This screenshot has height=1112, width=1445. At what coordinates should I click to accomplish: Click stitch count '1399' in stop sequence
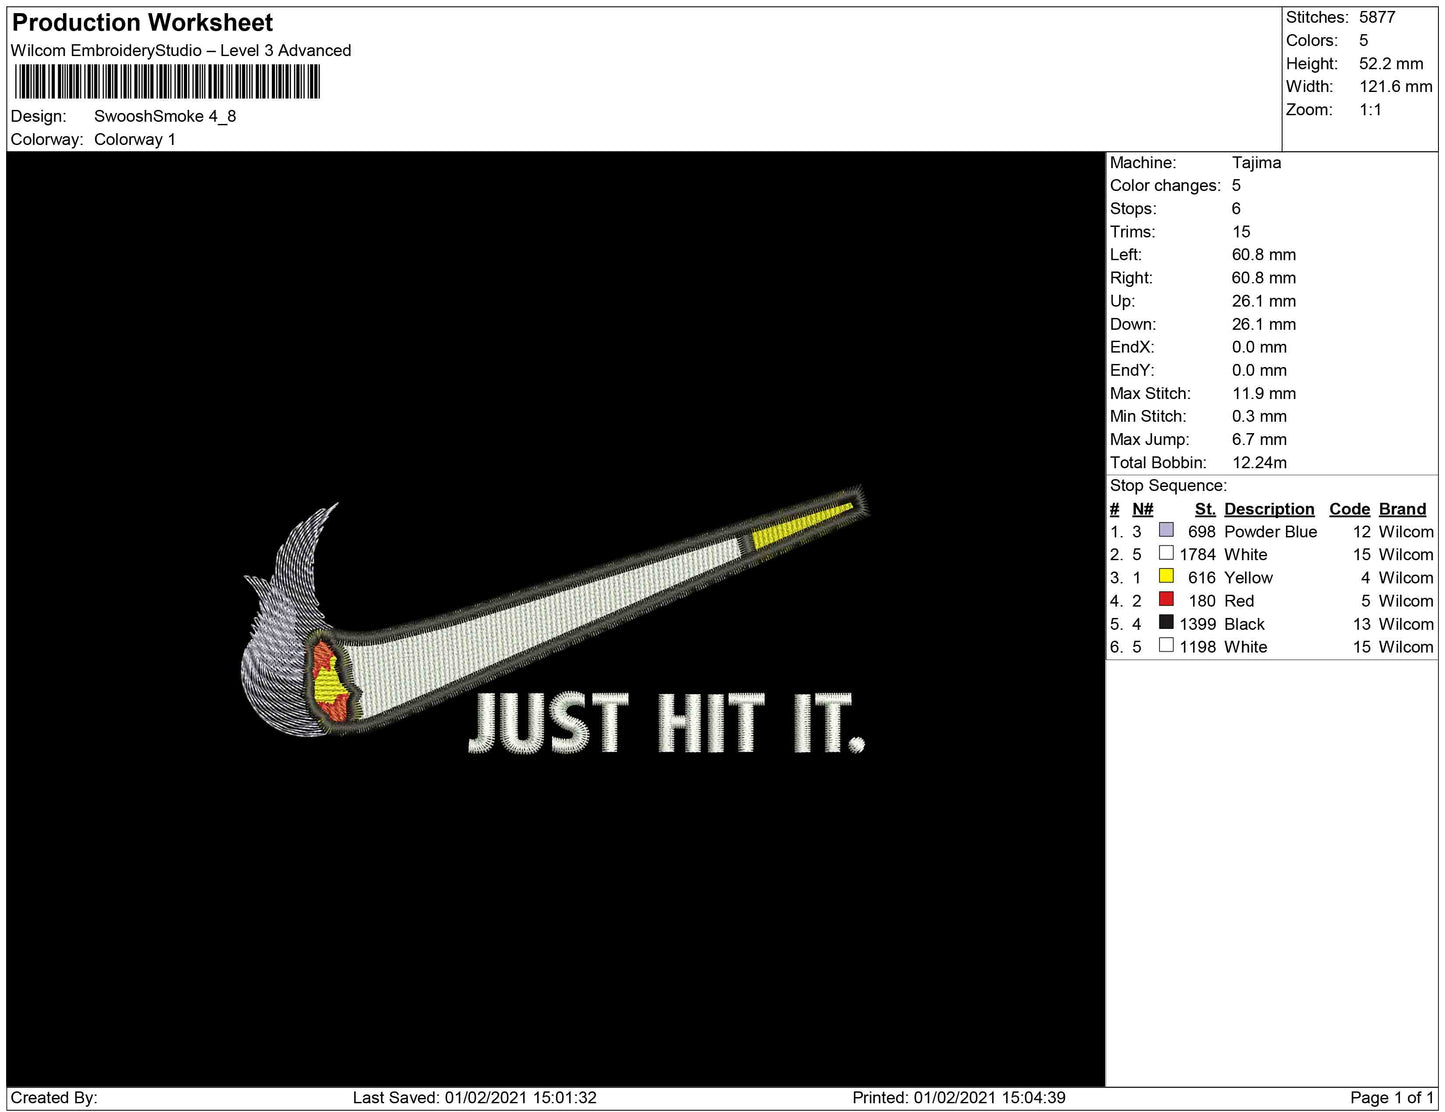(1198, 624)
